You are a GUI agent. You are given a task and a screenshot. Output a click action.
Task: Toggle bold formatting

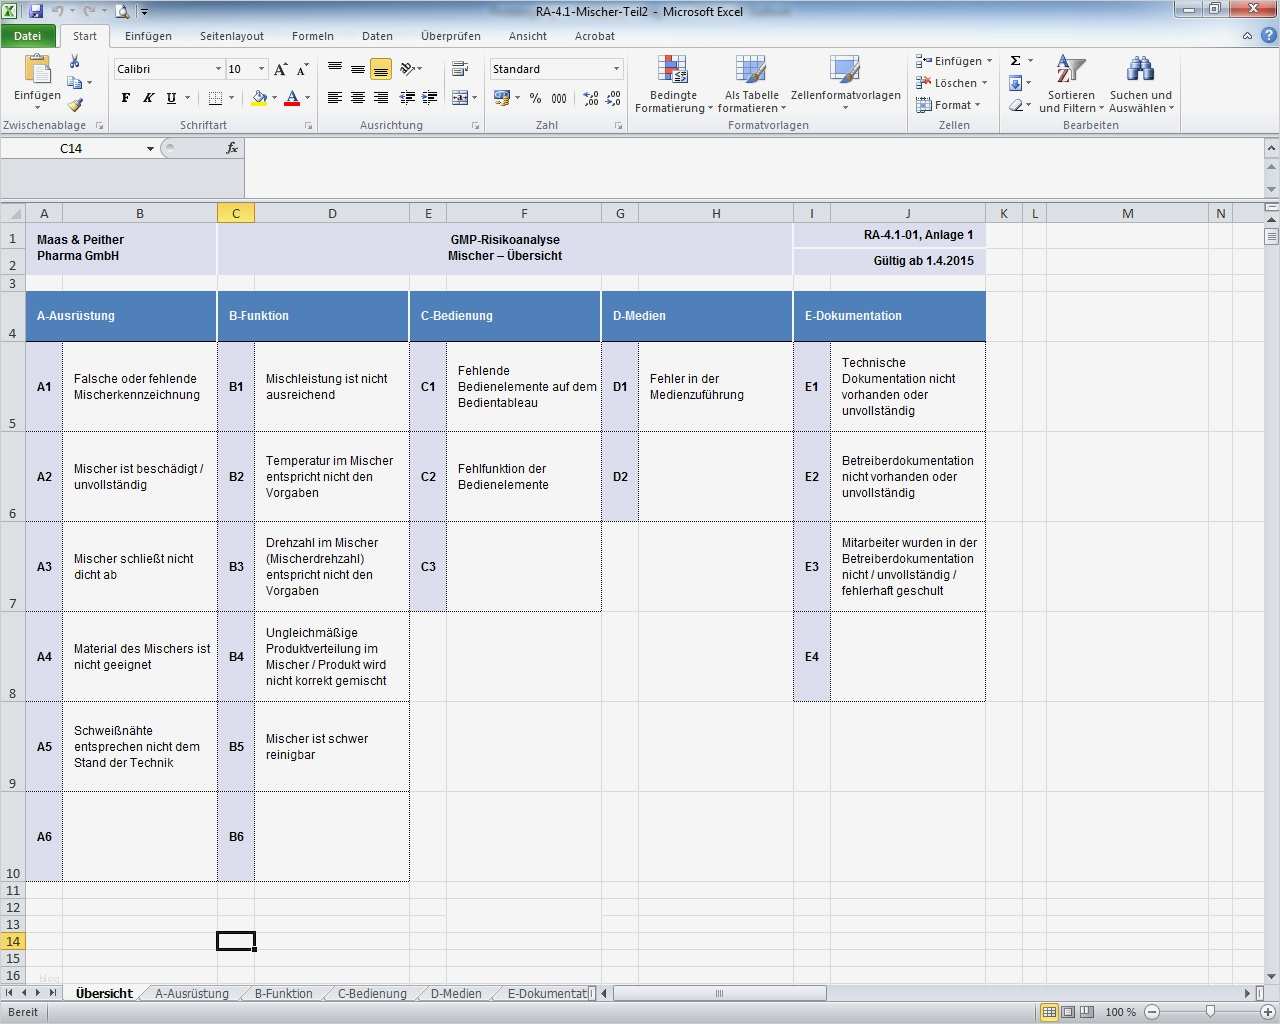point(125,98)
